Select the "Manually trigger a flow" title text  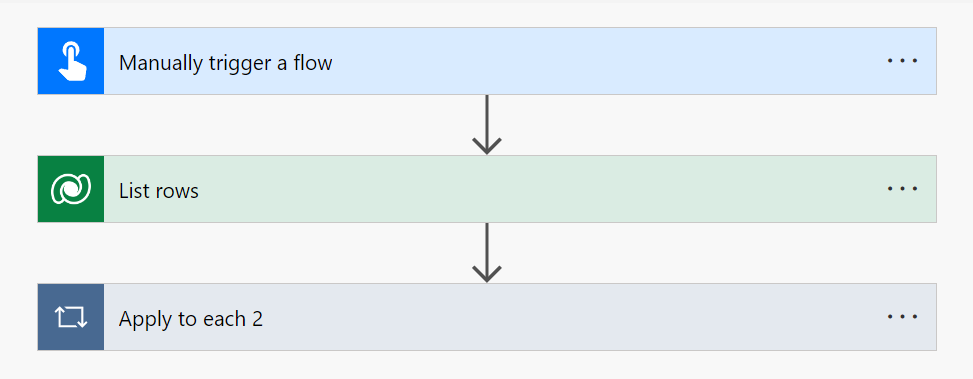pos(225,63)
